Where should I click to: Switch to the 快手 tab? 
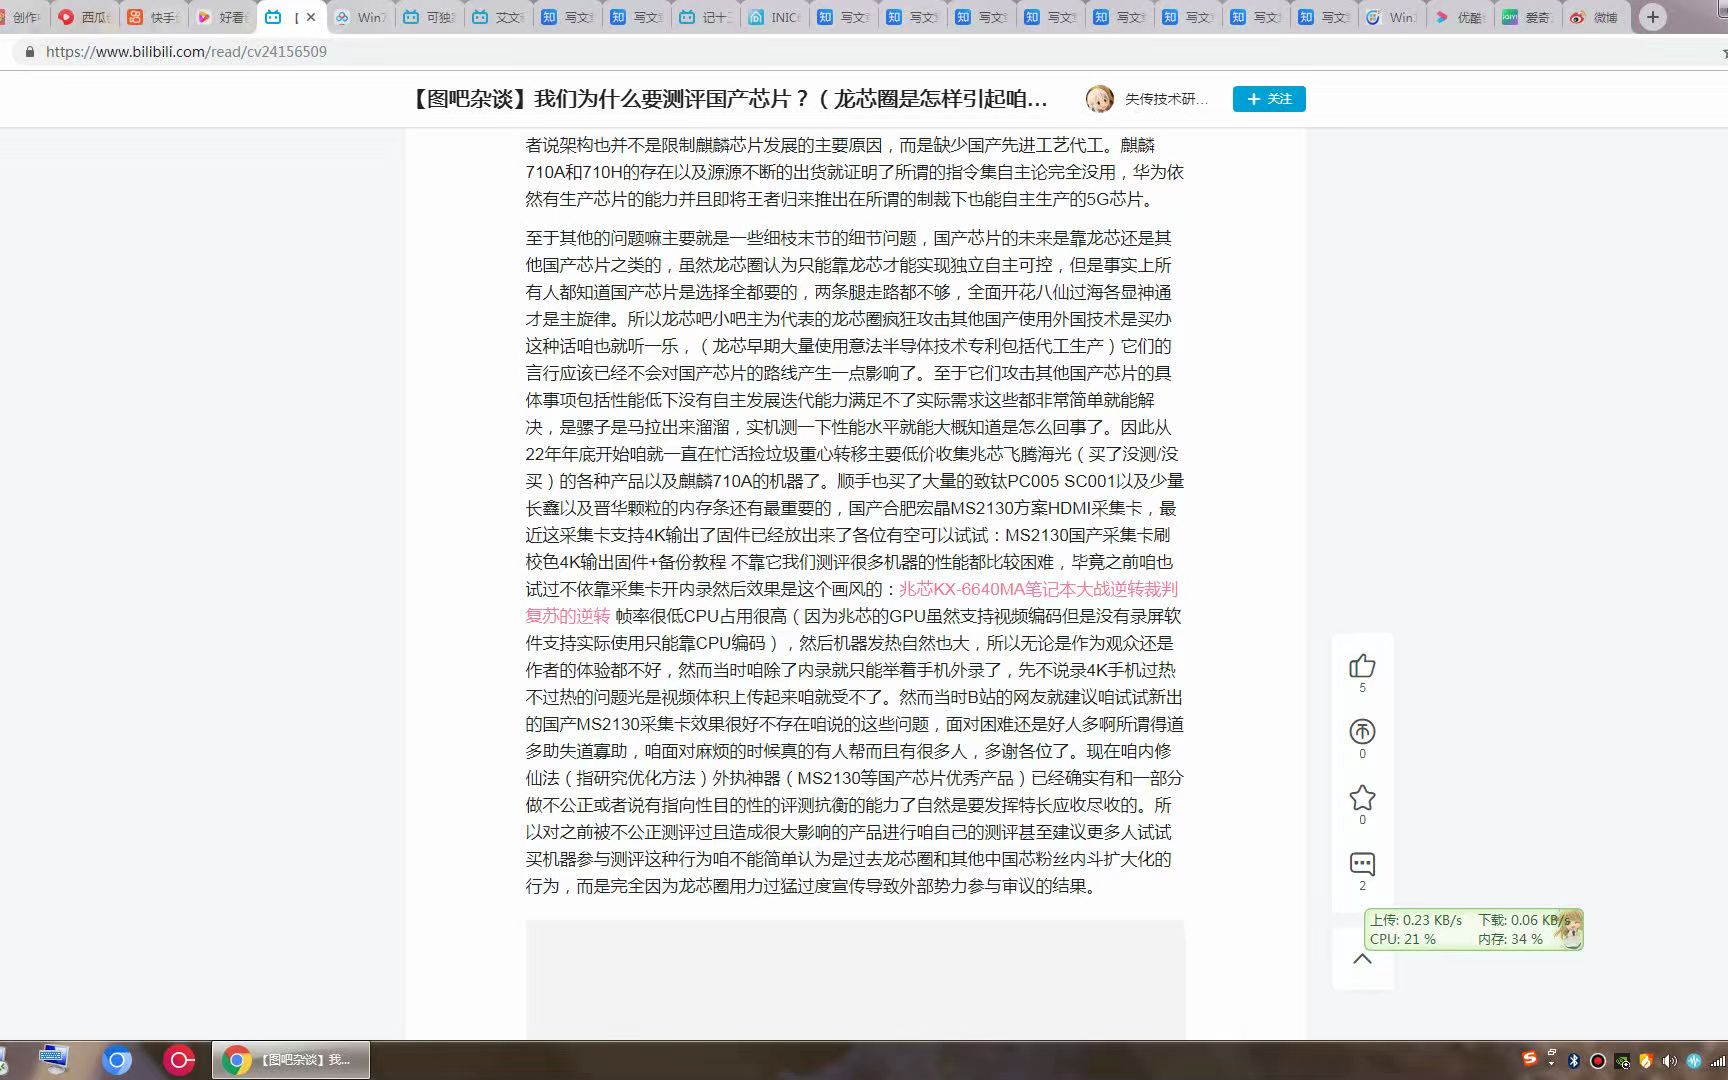tap(153, 17)
